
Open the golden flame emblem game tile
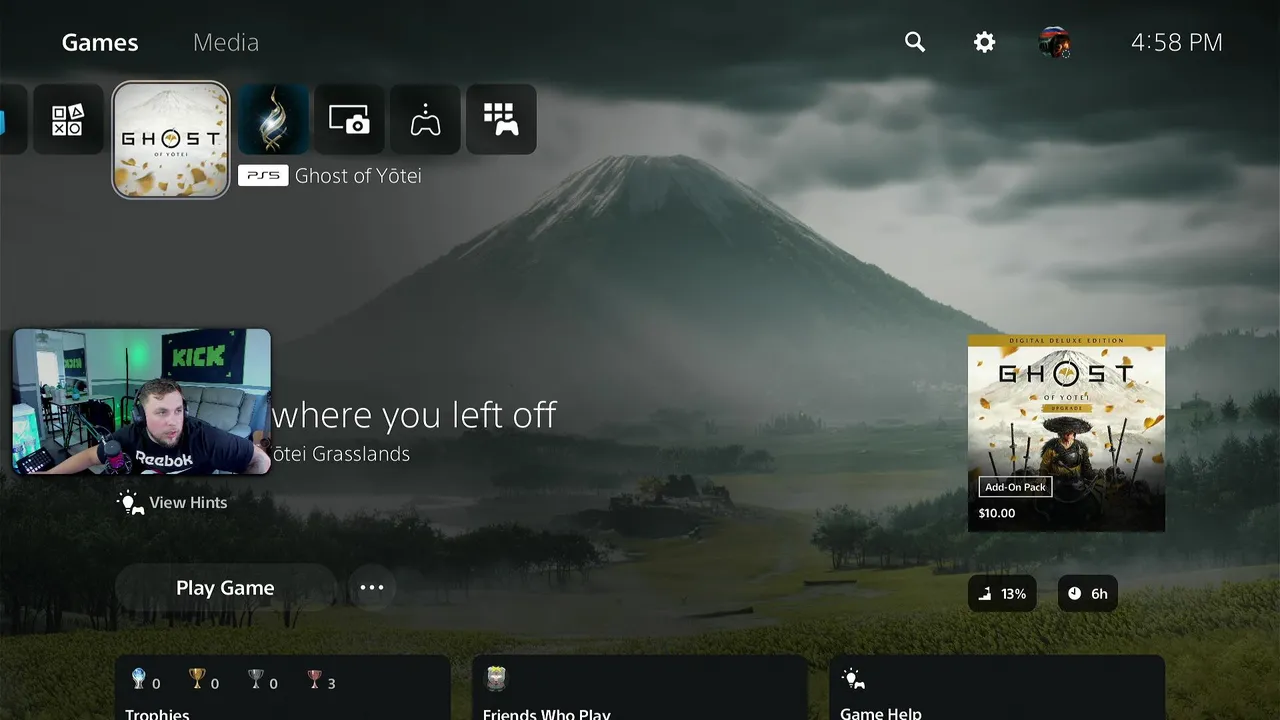(274, 120)
